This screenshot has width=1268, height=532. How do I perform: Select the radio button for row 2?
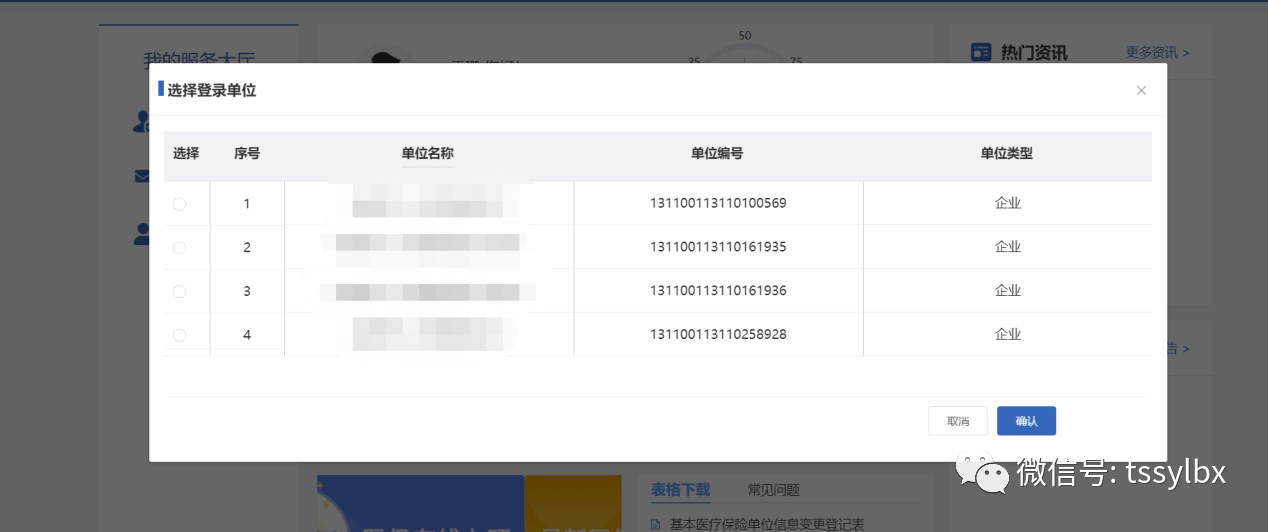[x=180, y=248]
